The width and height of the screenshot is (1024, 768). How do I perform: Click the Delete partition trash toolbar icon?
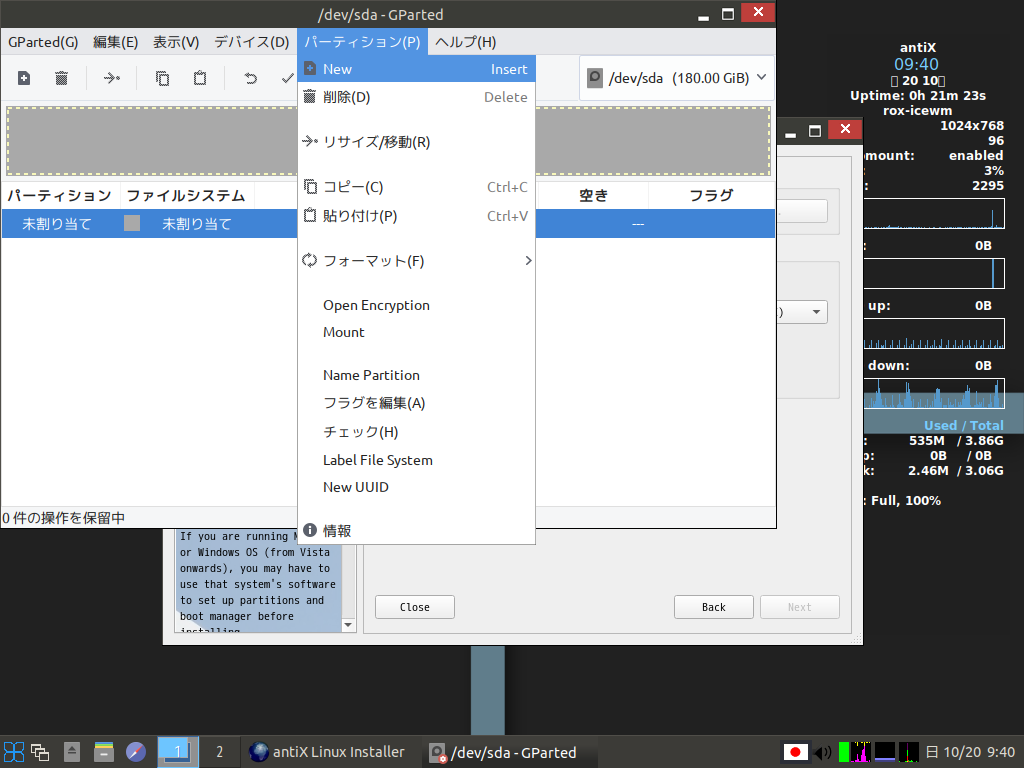61,78
